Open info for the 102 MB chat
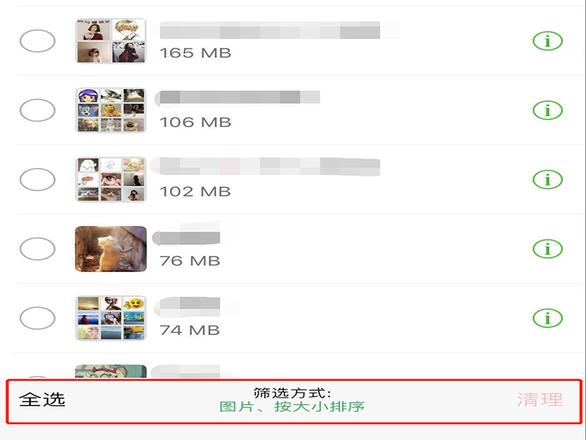This screenshot has width=586, height=440. (x=548, y=179)
